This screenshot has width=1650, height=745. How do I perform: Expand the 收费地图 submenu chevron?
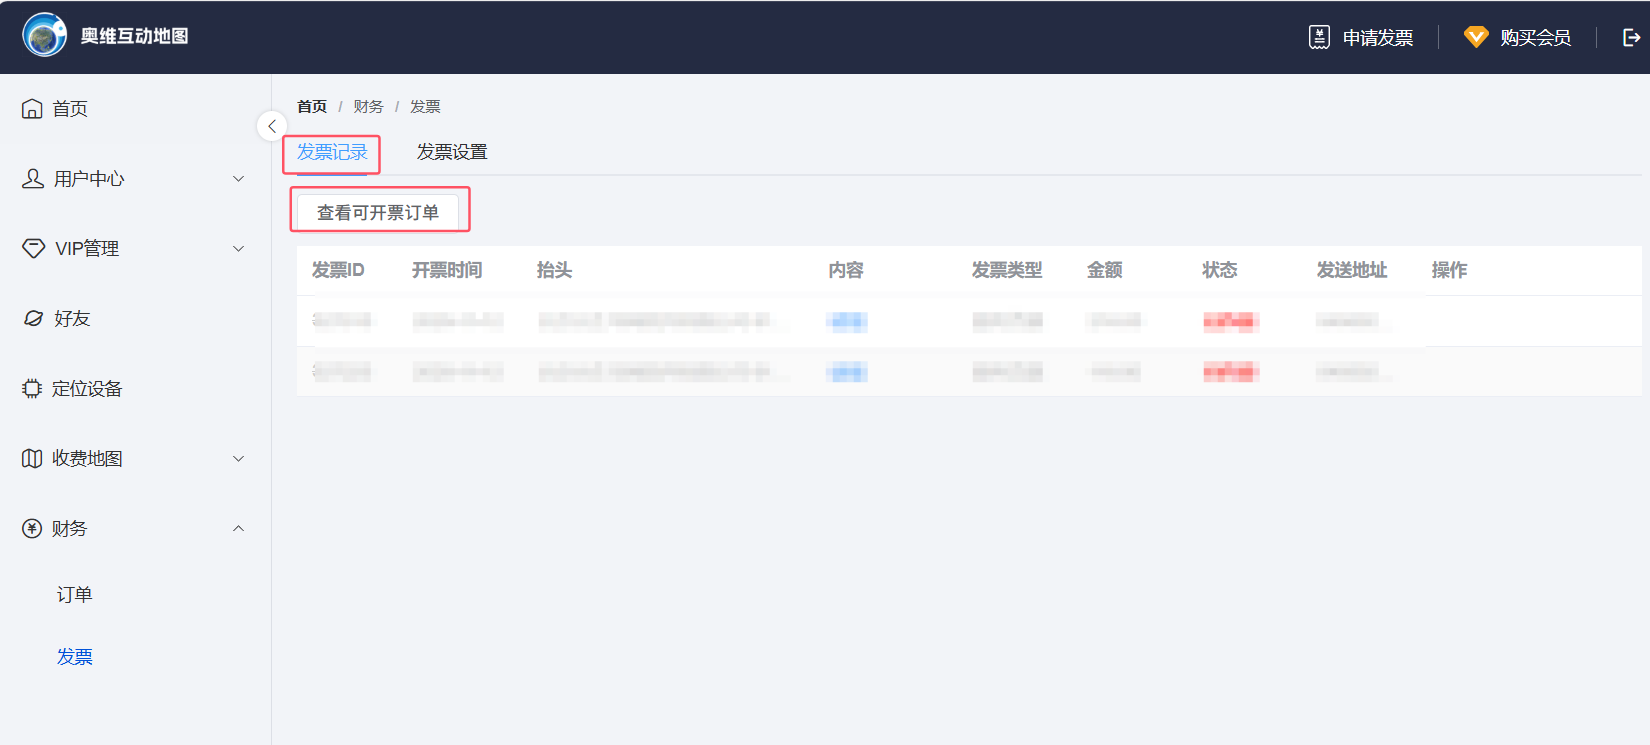click(x=238, y=459)
